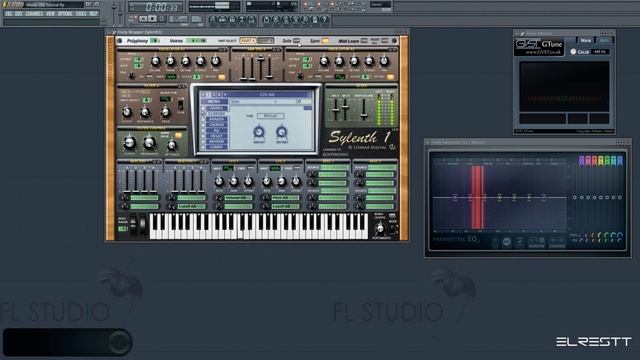Select Part A in Sylenth1

(248, 41)
